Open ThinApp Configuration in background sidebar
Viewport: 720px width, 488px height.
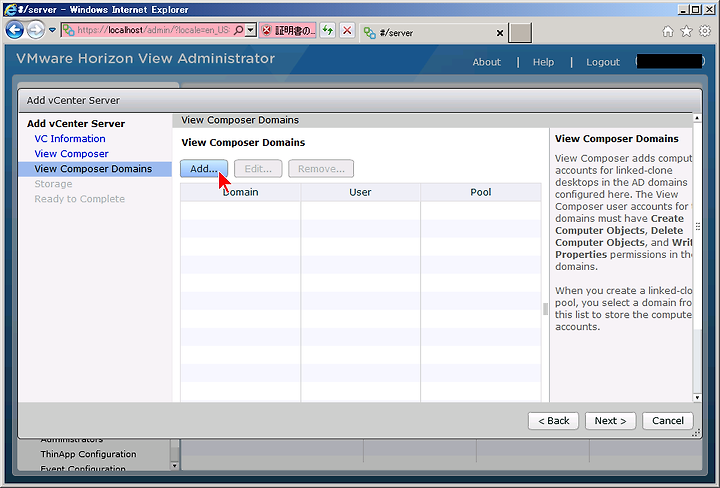[x=88, y=454]
